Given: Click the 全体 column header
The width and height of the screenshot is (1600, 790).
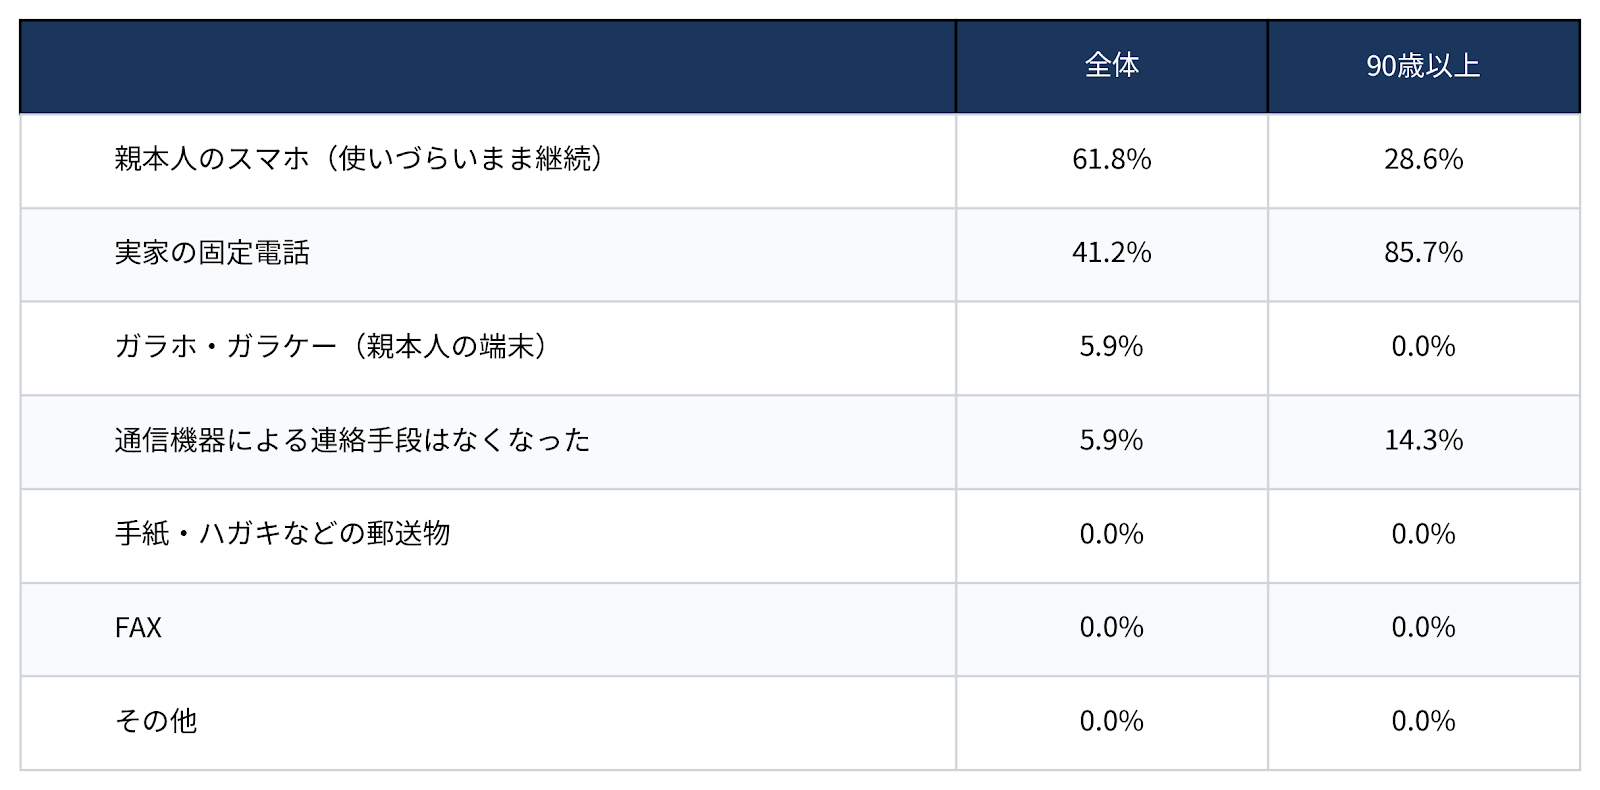Looking at the screenshot, I should tap(1111, 66).
